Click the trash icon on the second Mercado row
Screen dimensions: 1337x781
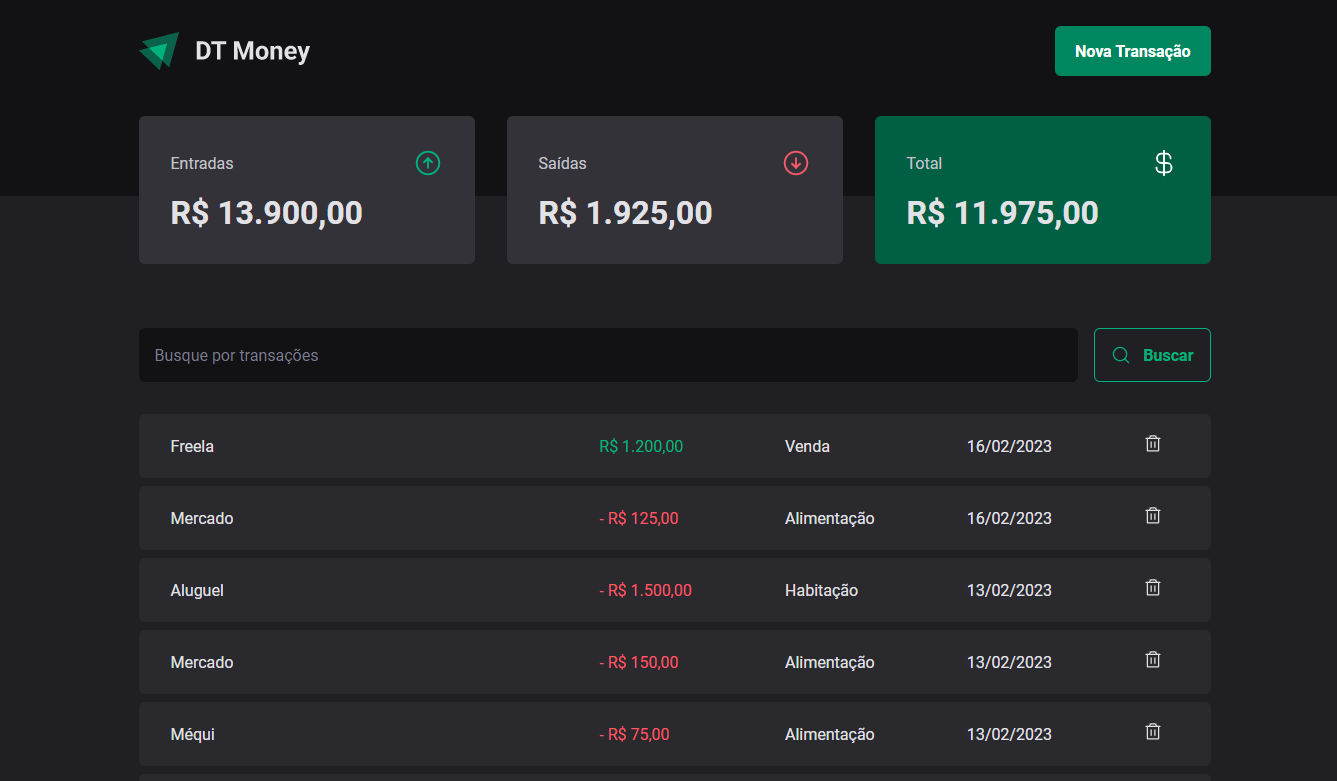[1152, 659]
